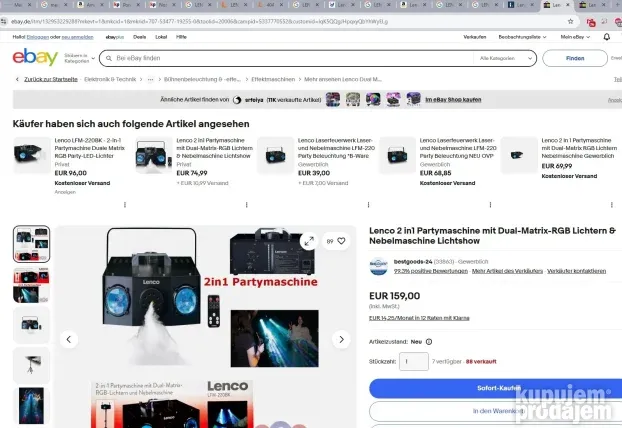Viewport: 622px width, 428px height.
Task: Select the first product thumbnail in gallery
Action: [x=31, y=244]
